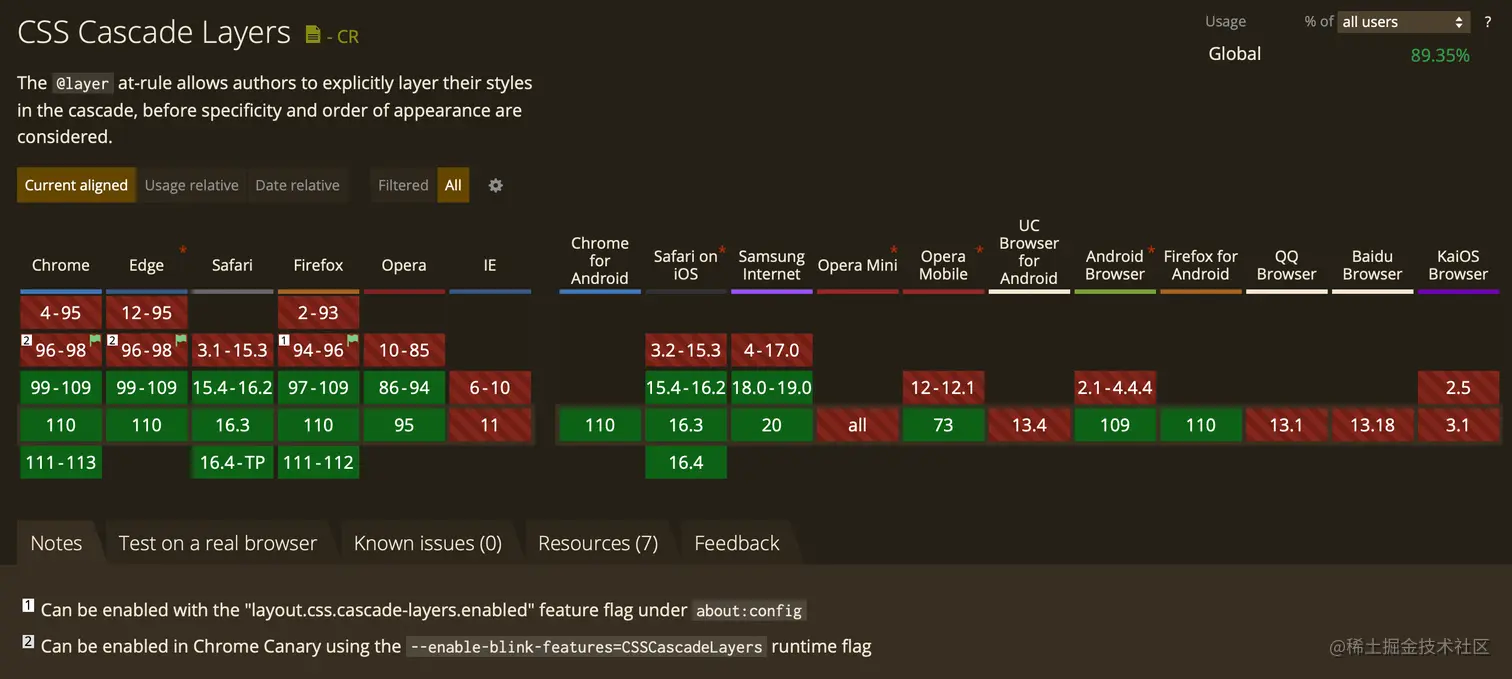Screen dimensions: 1512x679
Task: Open the Resources (7) tab
Action: [x=598, y=543]
